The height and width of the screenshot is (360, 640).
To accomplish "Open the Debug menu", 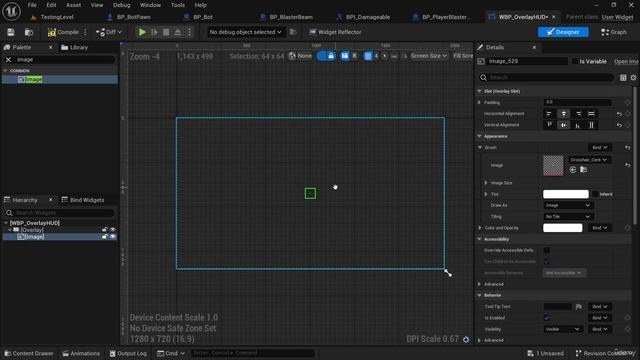I will pyautogui.click(x=122, y=5).
